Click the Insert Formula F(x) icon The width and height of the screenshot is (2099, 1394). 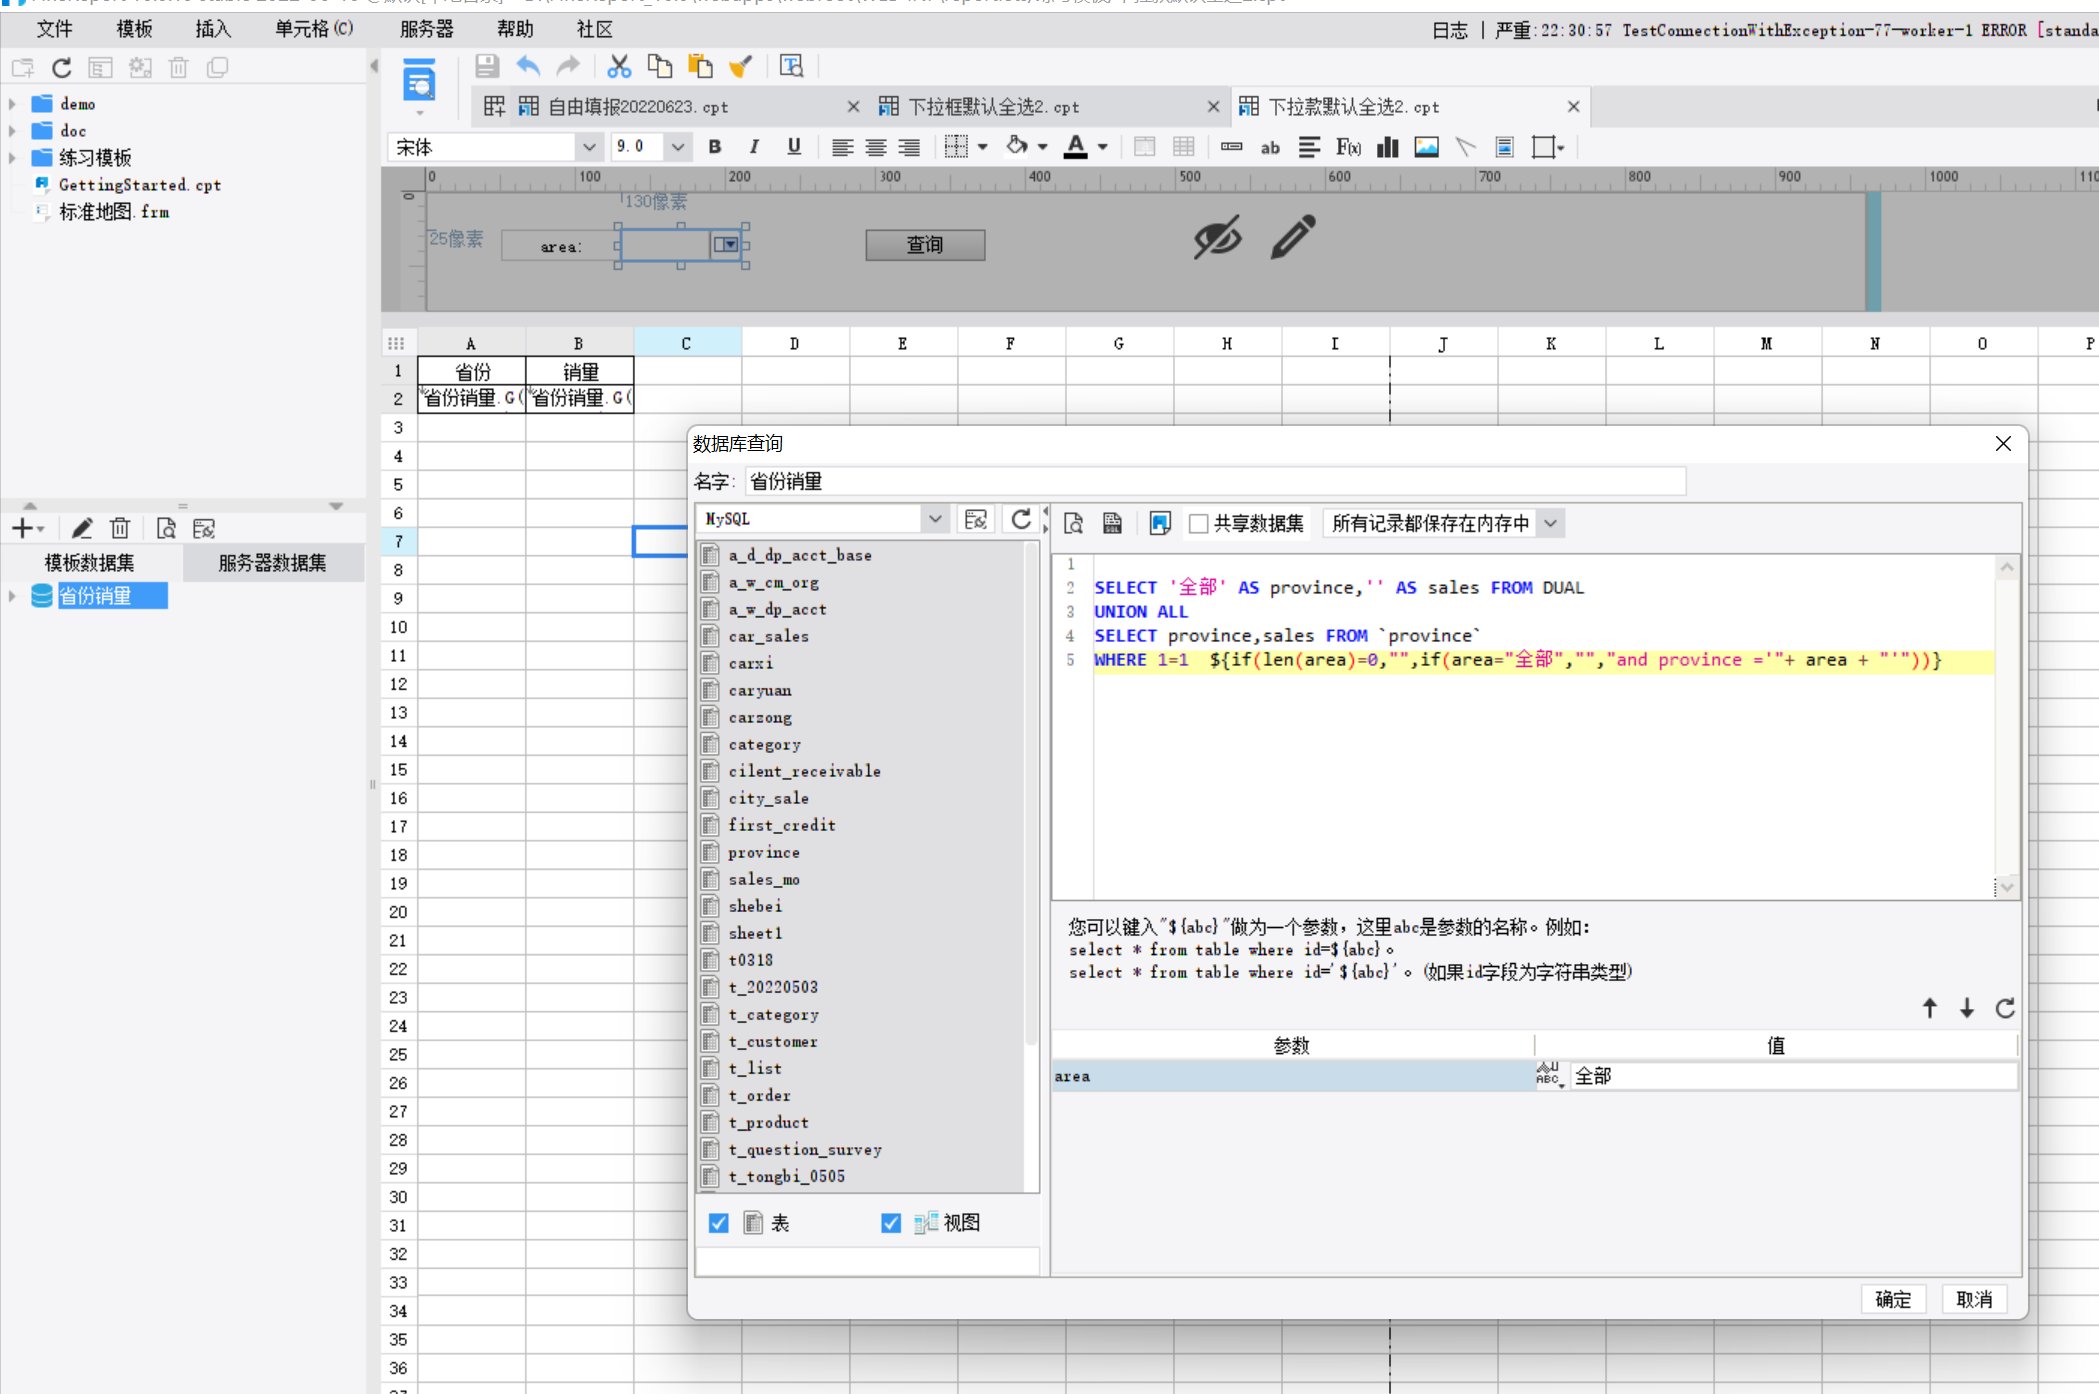[x=1348, y=147]
